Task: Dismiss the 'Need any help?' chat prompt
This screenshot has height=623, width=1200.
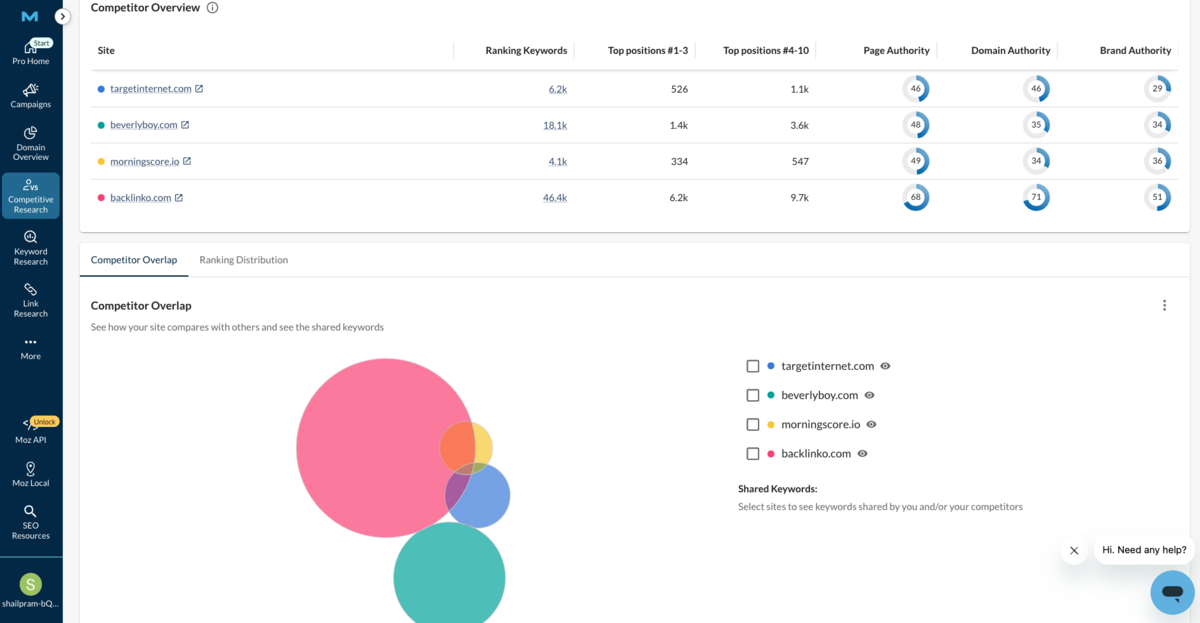Action: point(1074,550)
